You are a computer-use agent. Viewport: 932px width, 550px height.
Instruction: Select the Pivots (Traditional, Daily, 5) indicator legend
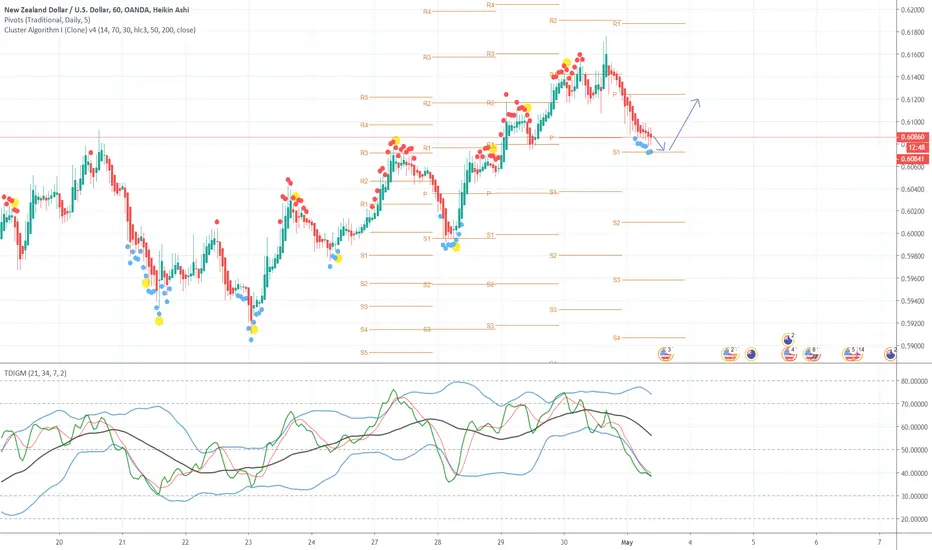(47, 20)
